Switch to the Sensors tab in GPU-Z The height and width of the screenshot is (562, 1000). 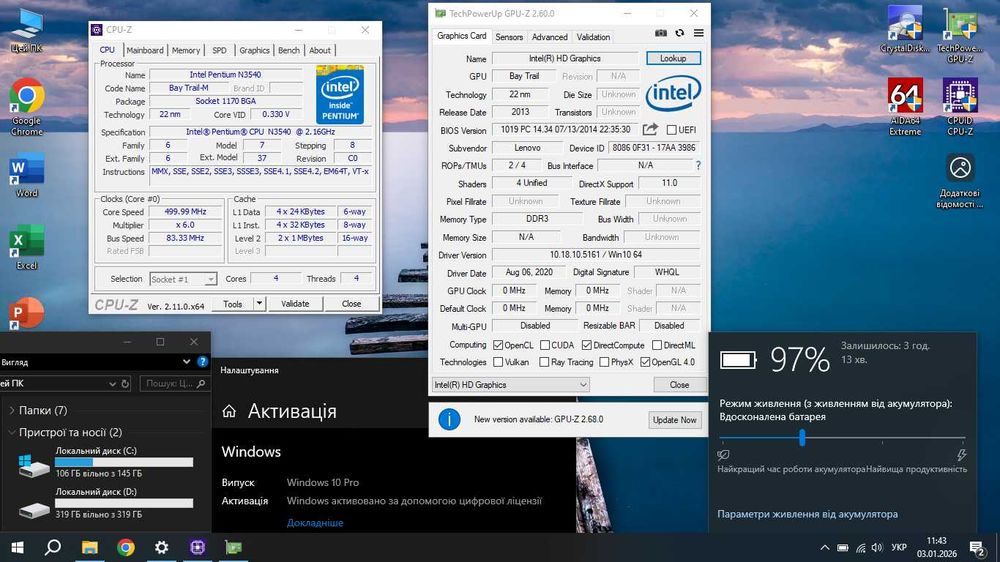[509, 37]
